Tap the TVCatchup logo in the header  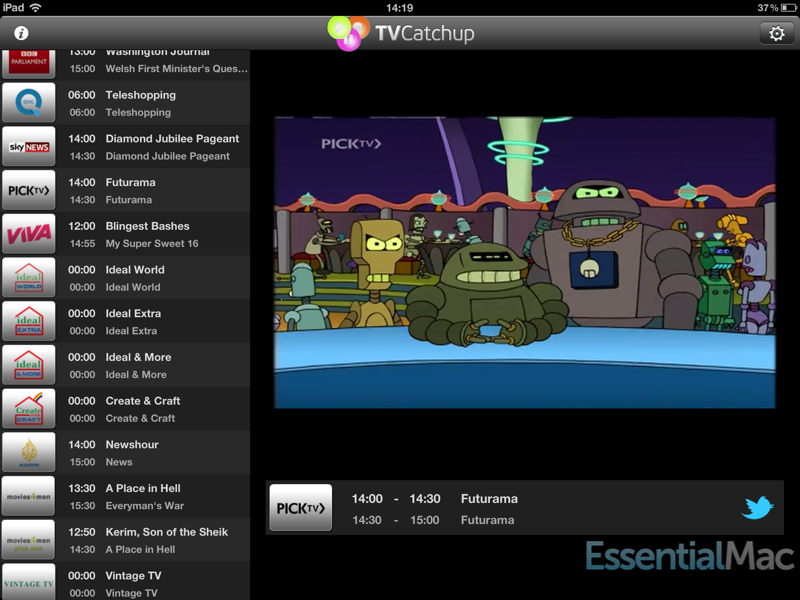point(402,33)
